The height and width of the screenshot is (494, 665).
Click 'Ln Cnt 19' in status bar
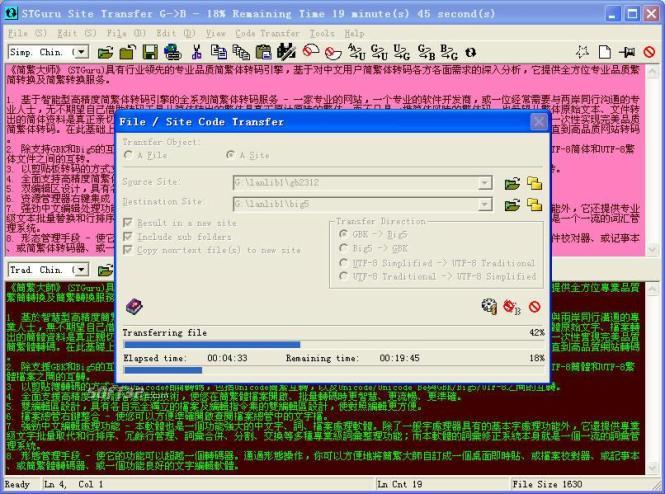point(400,484)
